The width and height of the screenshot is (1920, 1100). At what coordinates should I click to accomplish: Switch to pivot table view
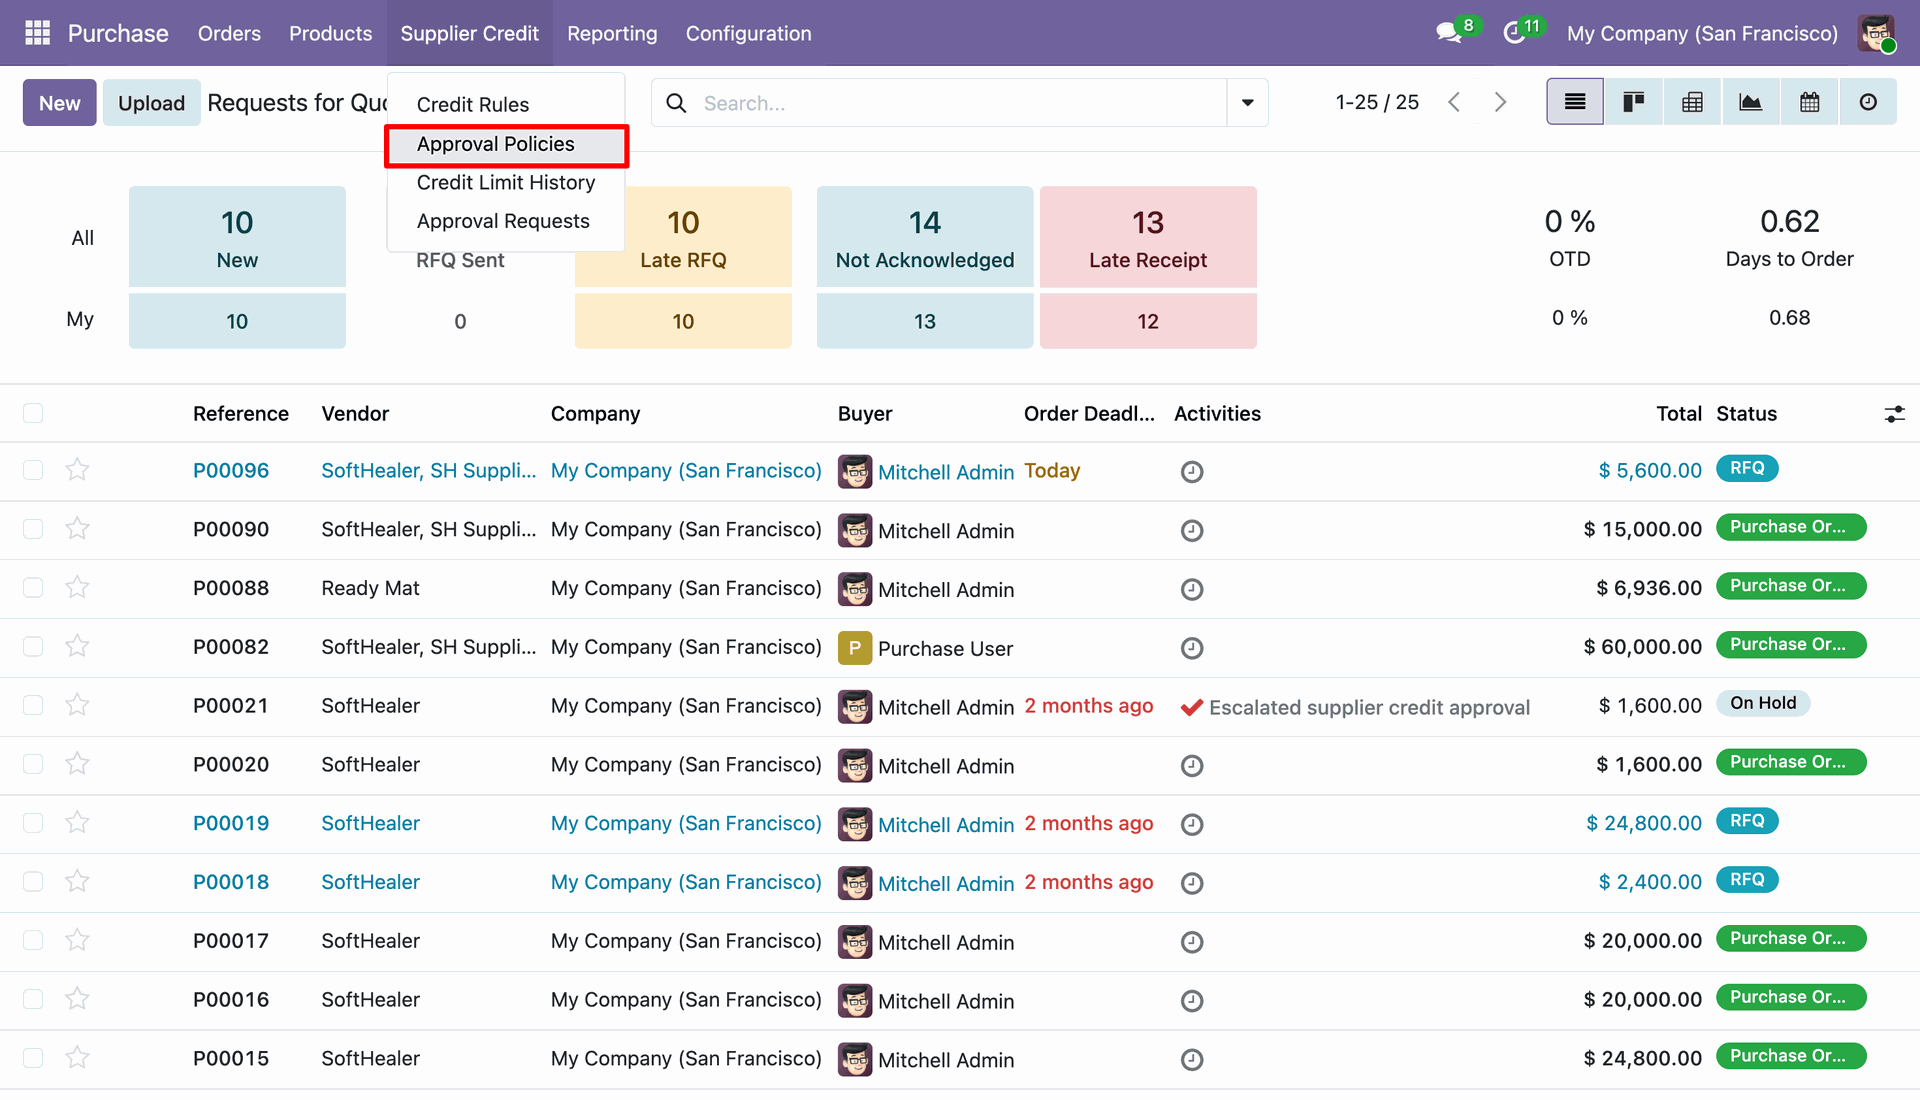(x=1692, y=102)
